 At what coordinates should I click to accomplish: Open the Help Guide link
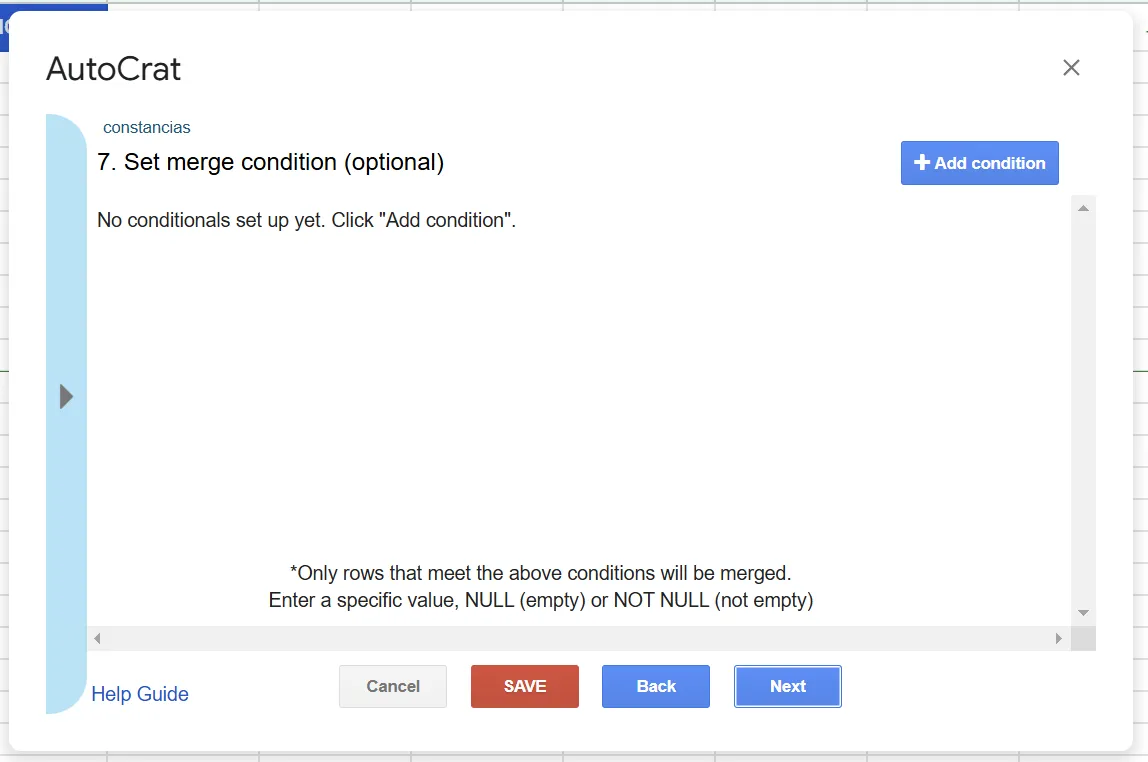click(140, 694)
